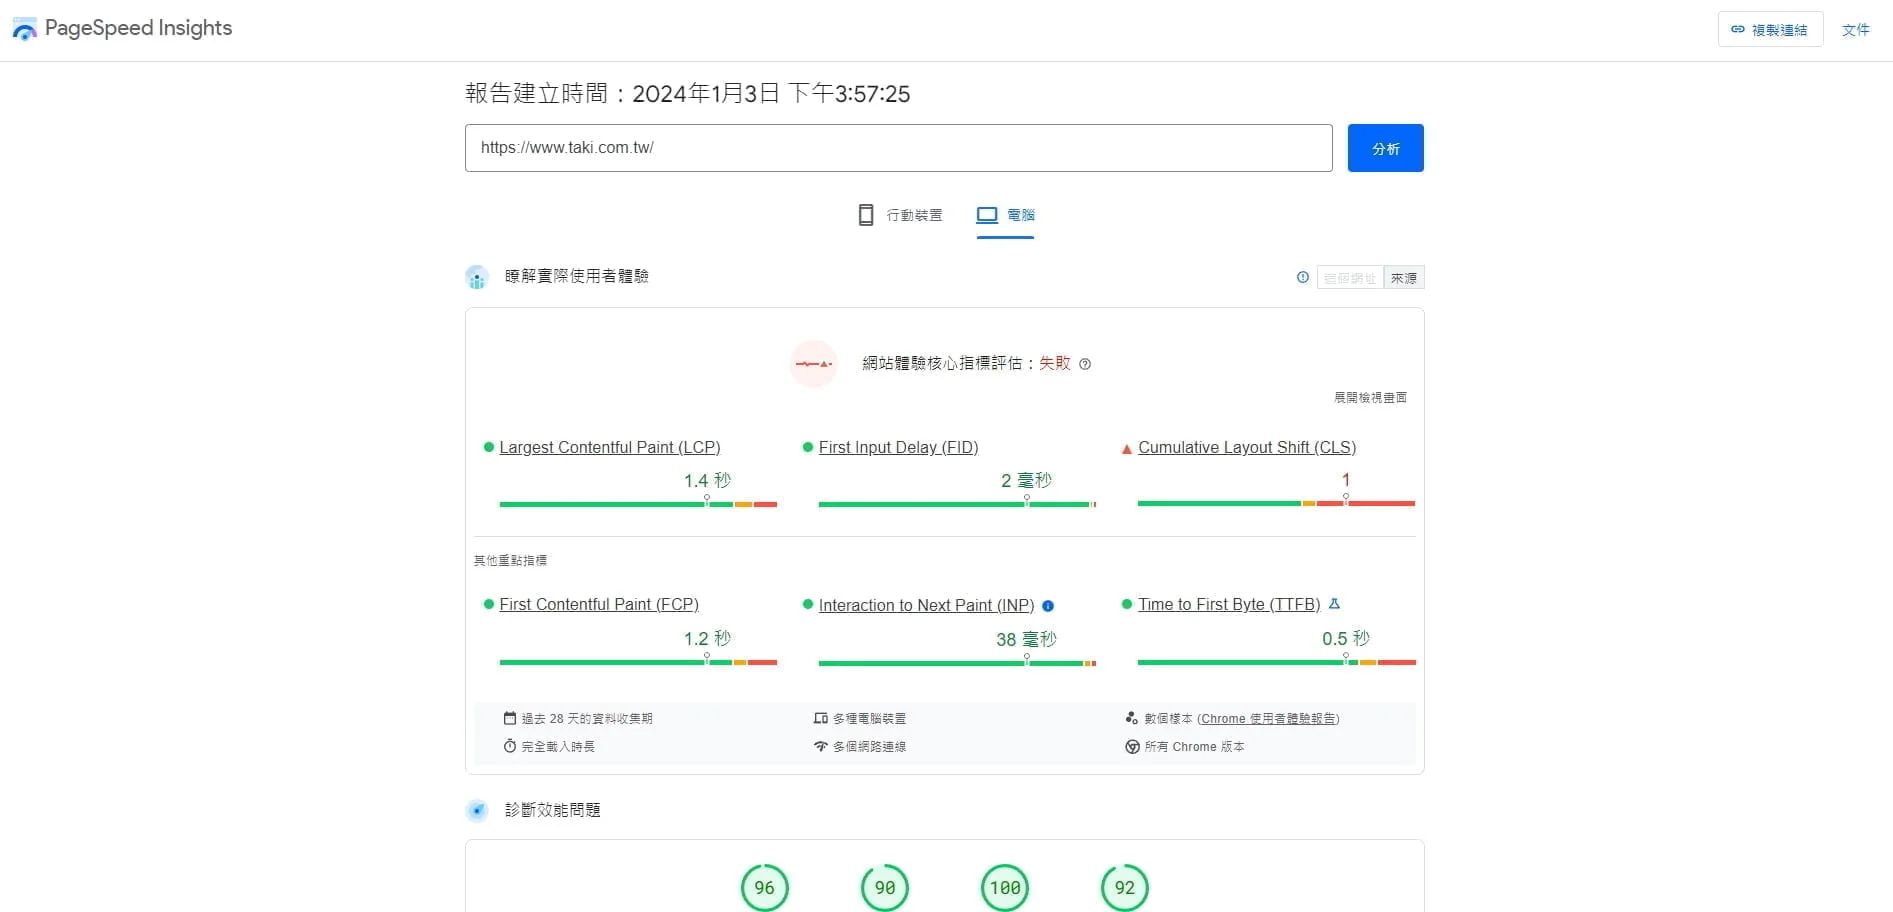Click the info icon beside the URL/origin toggle
This screenshot has width=1893, height=912.
pos(1303,277)
